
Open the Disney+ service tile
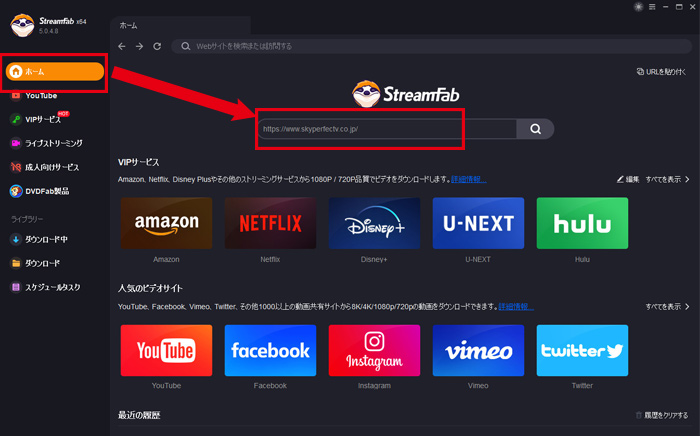click(375, 223)
